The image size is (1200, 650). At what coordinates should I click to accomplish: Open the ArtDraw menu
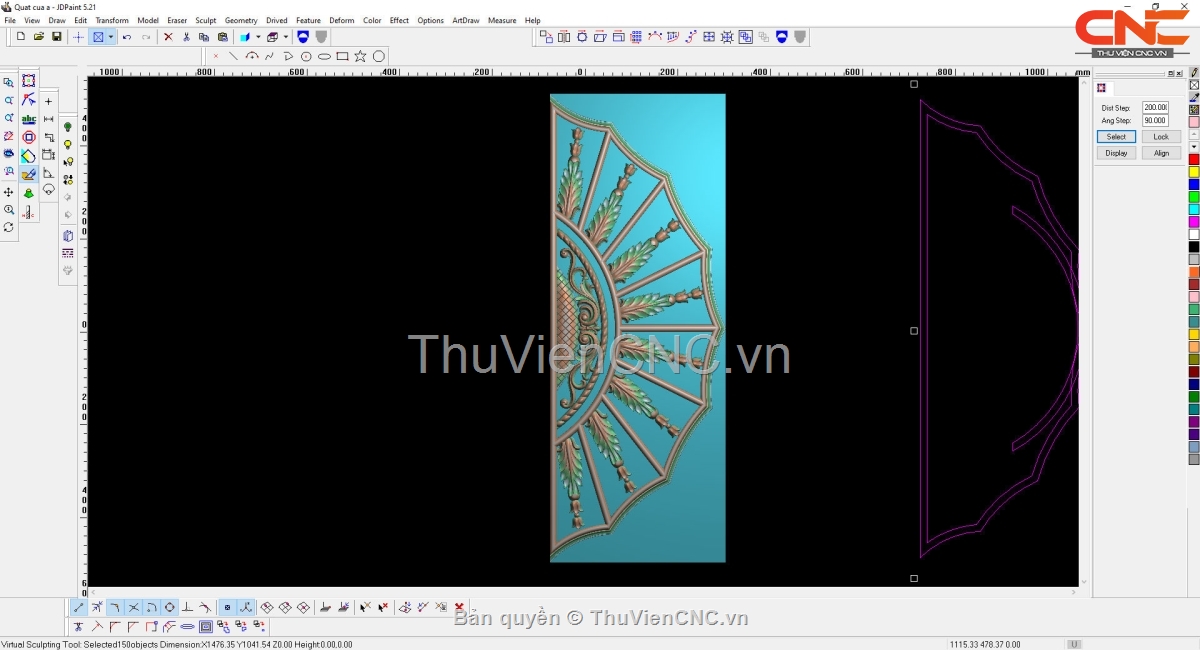466,20
